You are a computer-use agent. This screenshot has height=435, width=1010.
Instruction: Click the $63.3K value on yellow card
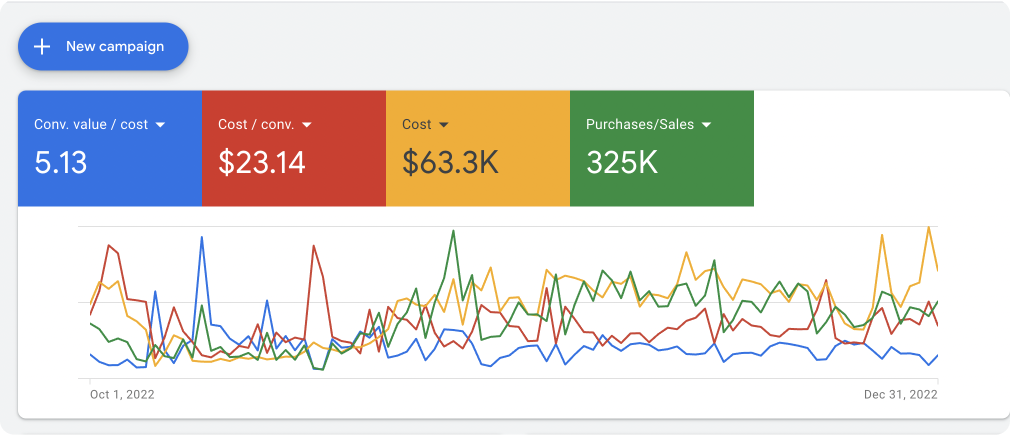click(x=450, y=162)
